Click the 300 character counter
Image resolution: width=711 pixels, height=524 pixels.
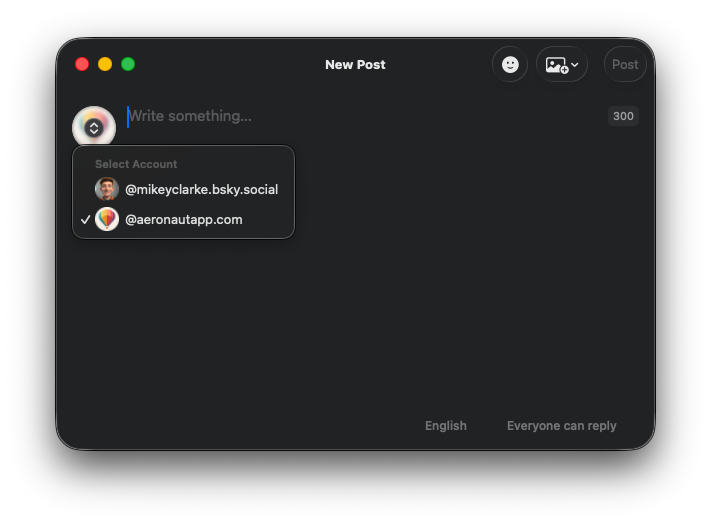[623, 116]
